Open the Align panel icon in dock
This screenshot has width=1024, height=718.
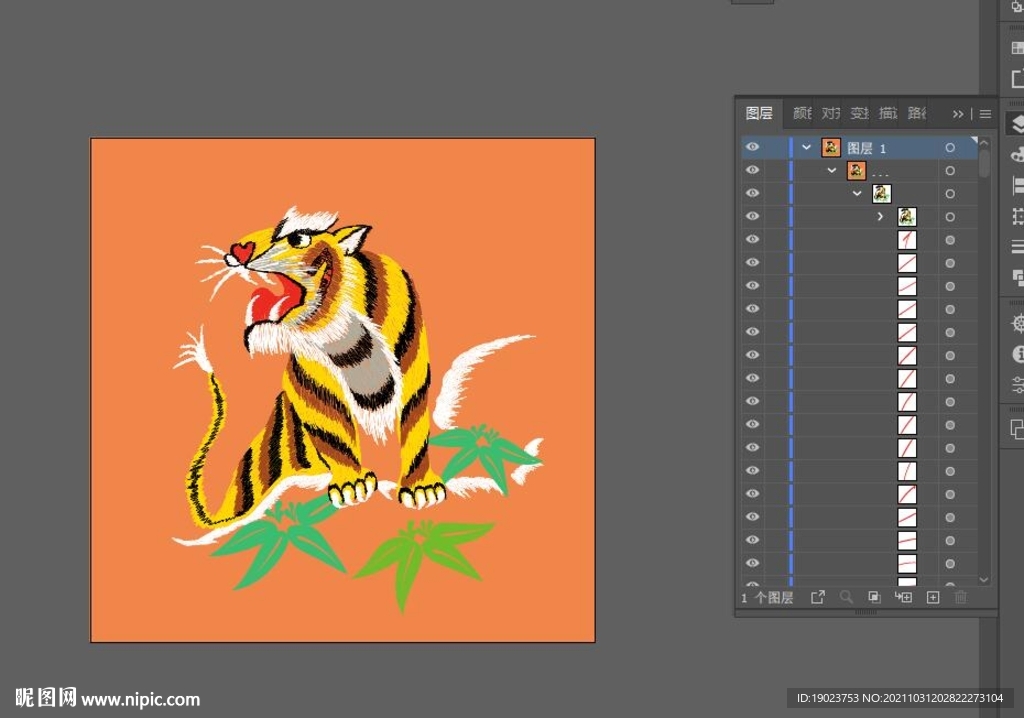pos(1017,185)
